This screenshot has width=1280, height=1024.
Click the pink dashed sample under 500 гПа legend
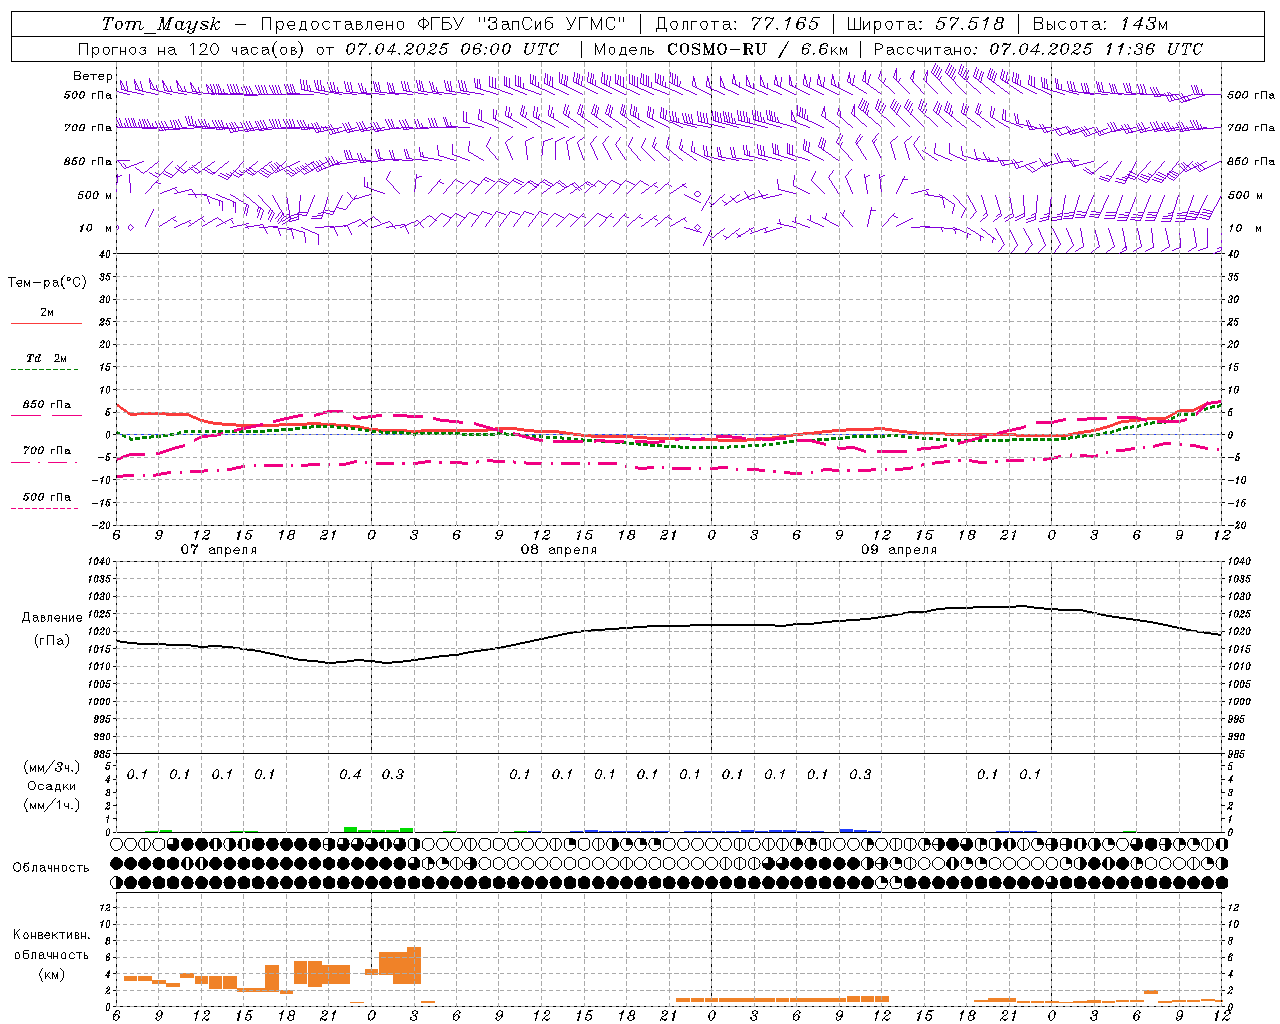point(45,509)
